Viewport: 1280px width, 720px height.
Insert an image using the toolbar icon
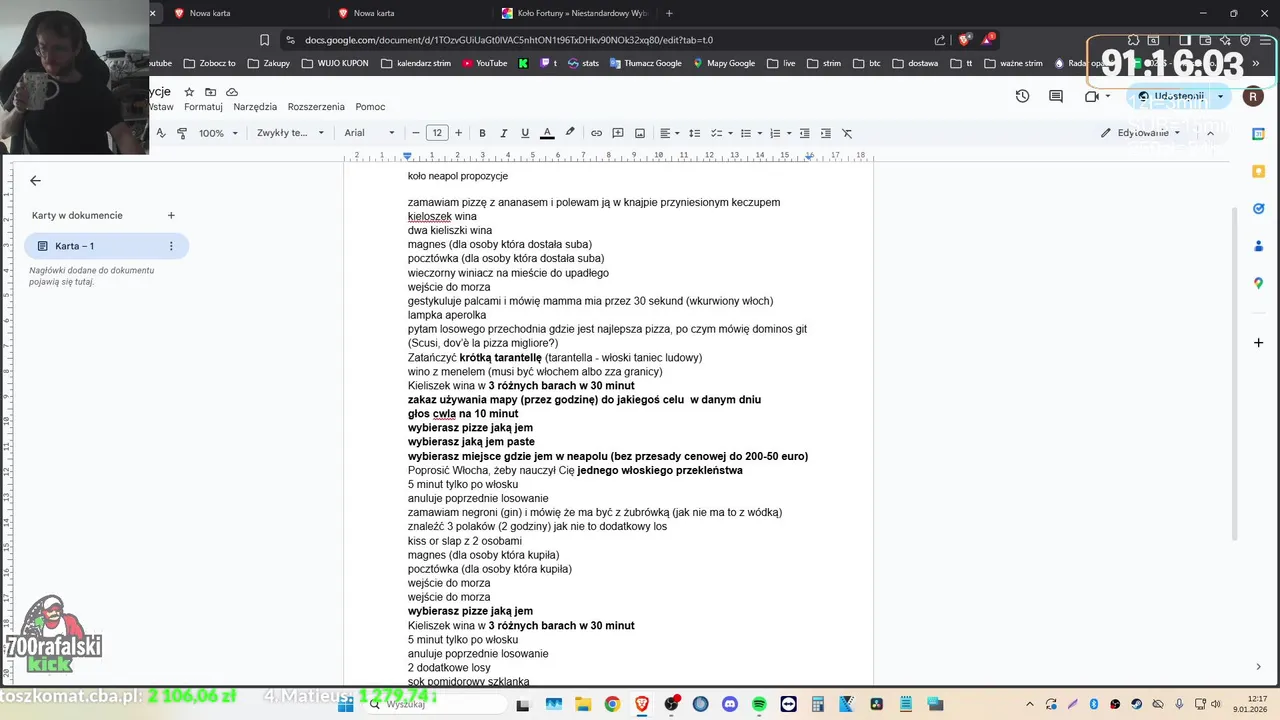(x=640, y=133)
